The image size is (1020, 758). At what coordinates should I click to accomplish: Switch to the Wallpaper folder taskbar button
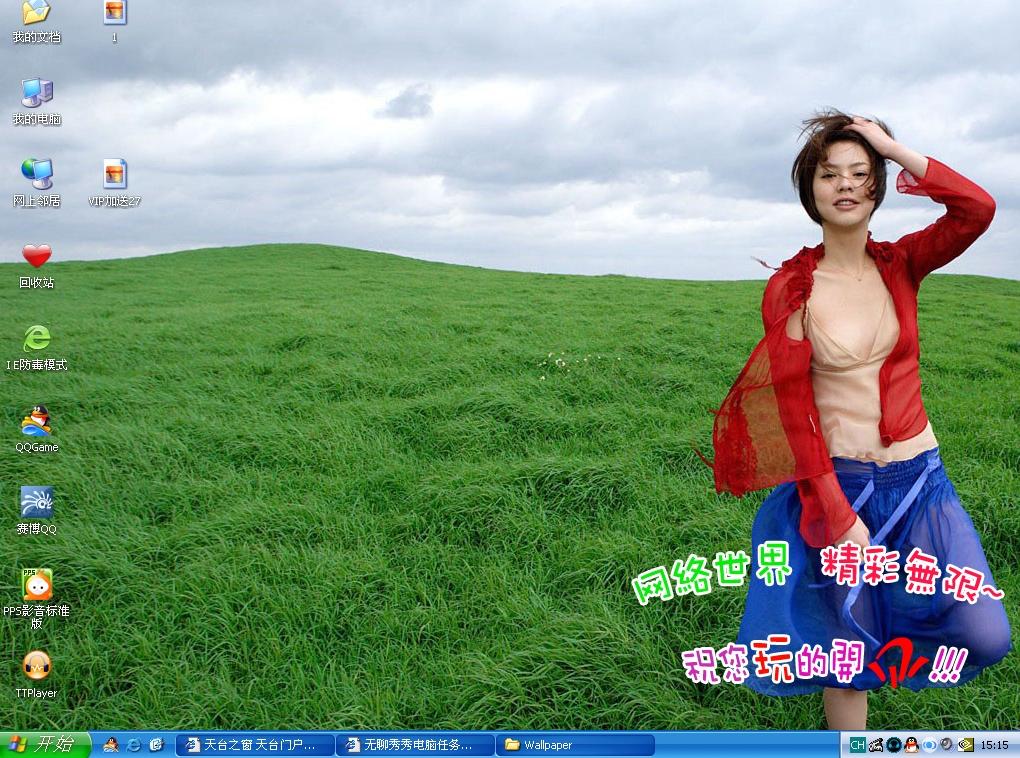(574, 745)
